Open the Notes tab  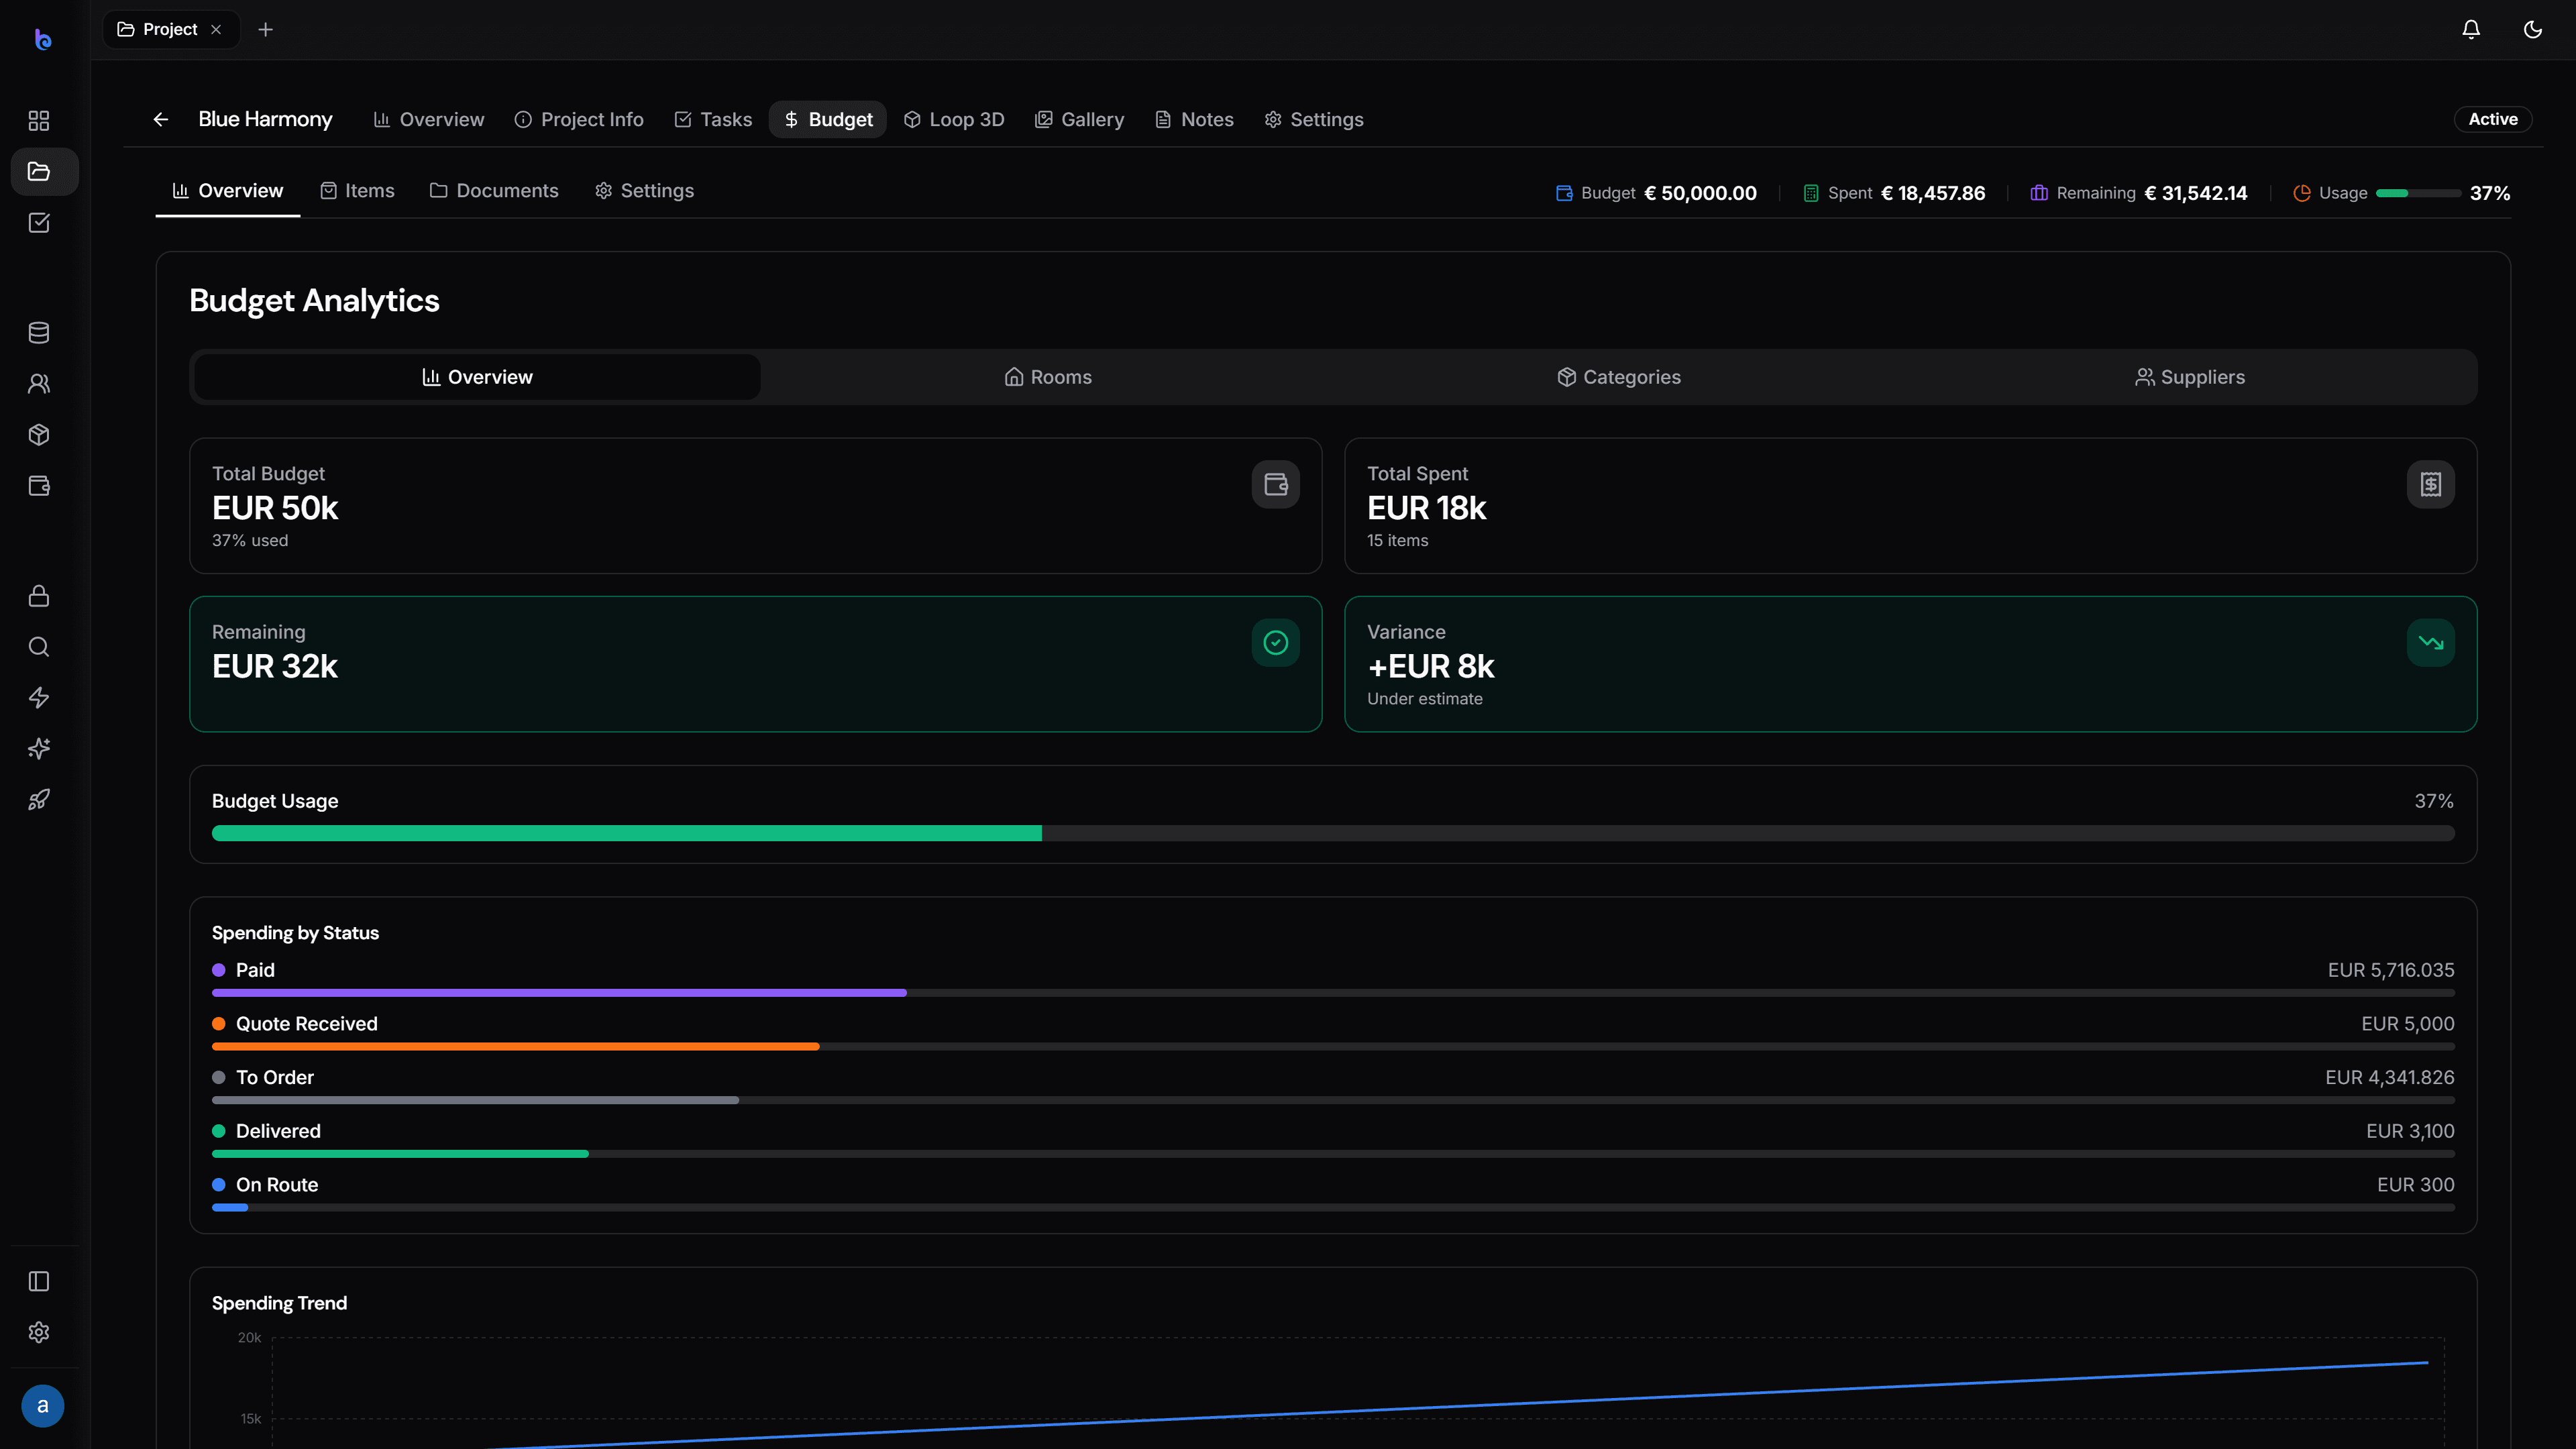tap(1194, 120)
